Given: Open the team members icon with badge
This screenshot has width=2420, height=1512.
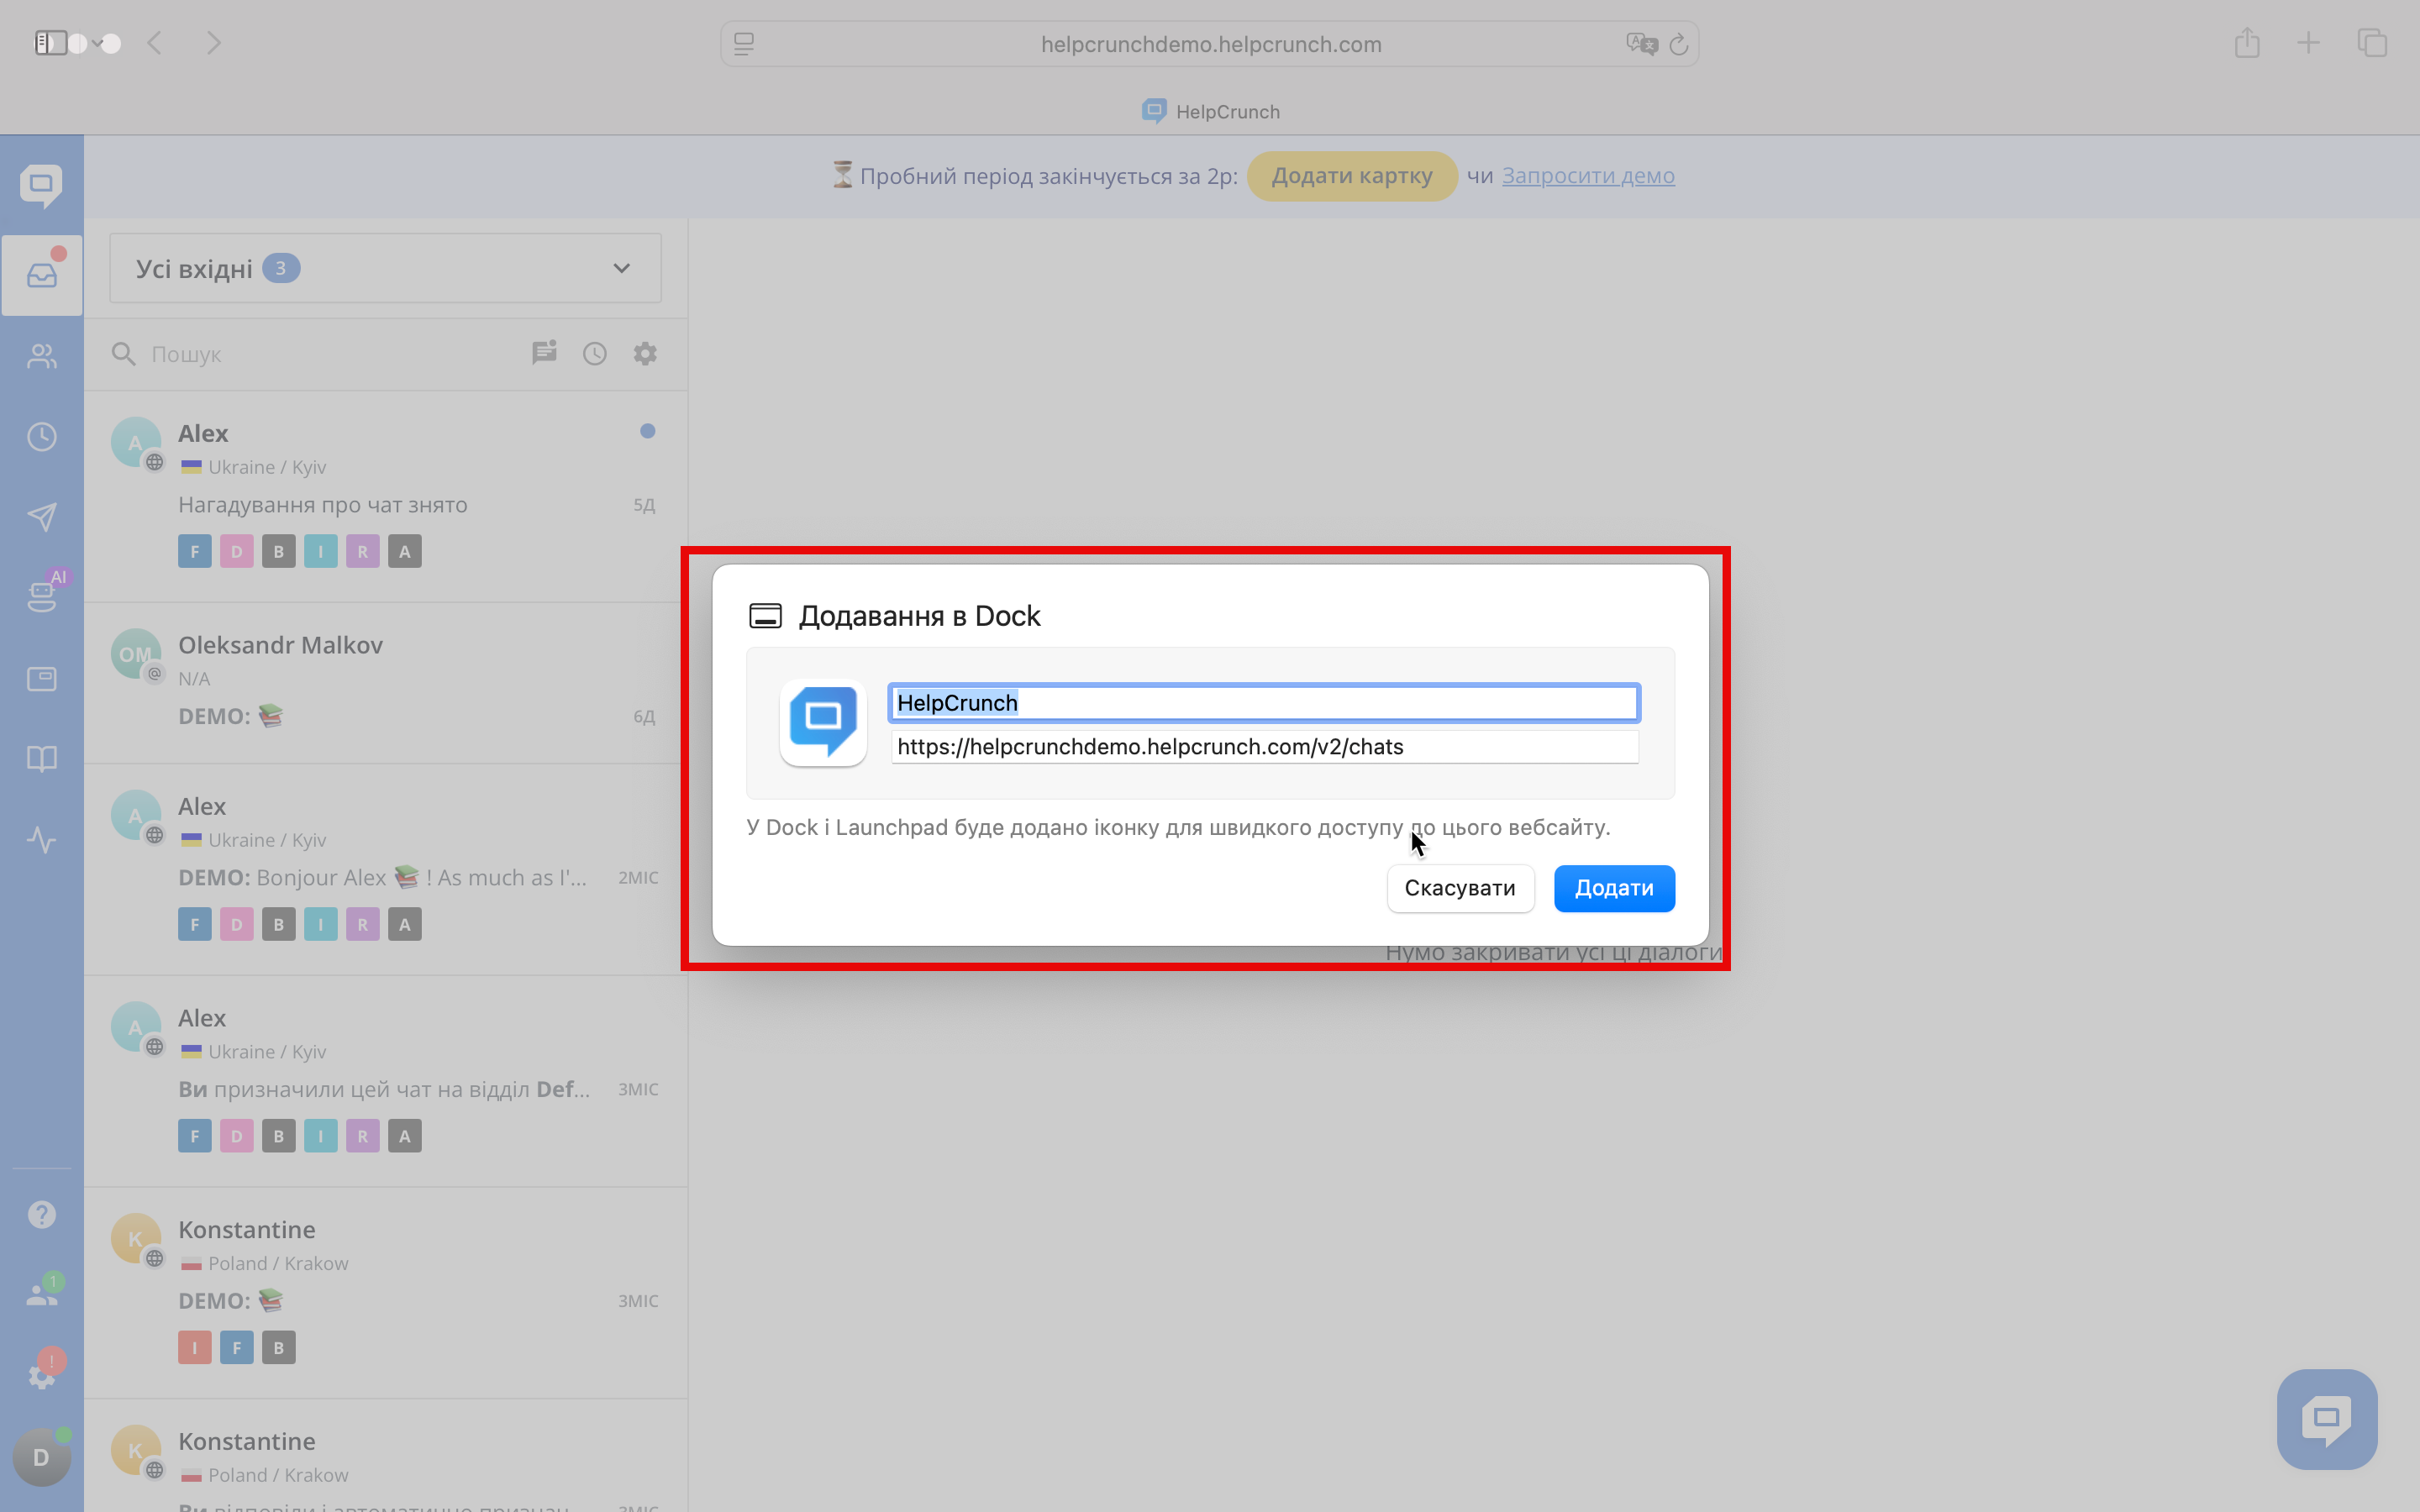Looking at the screenshot, I should [41, 1294].
